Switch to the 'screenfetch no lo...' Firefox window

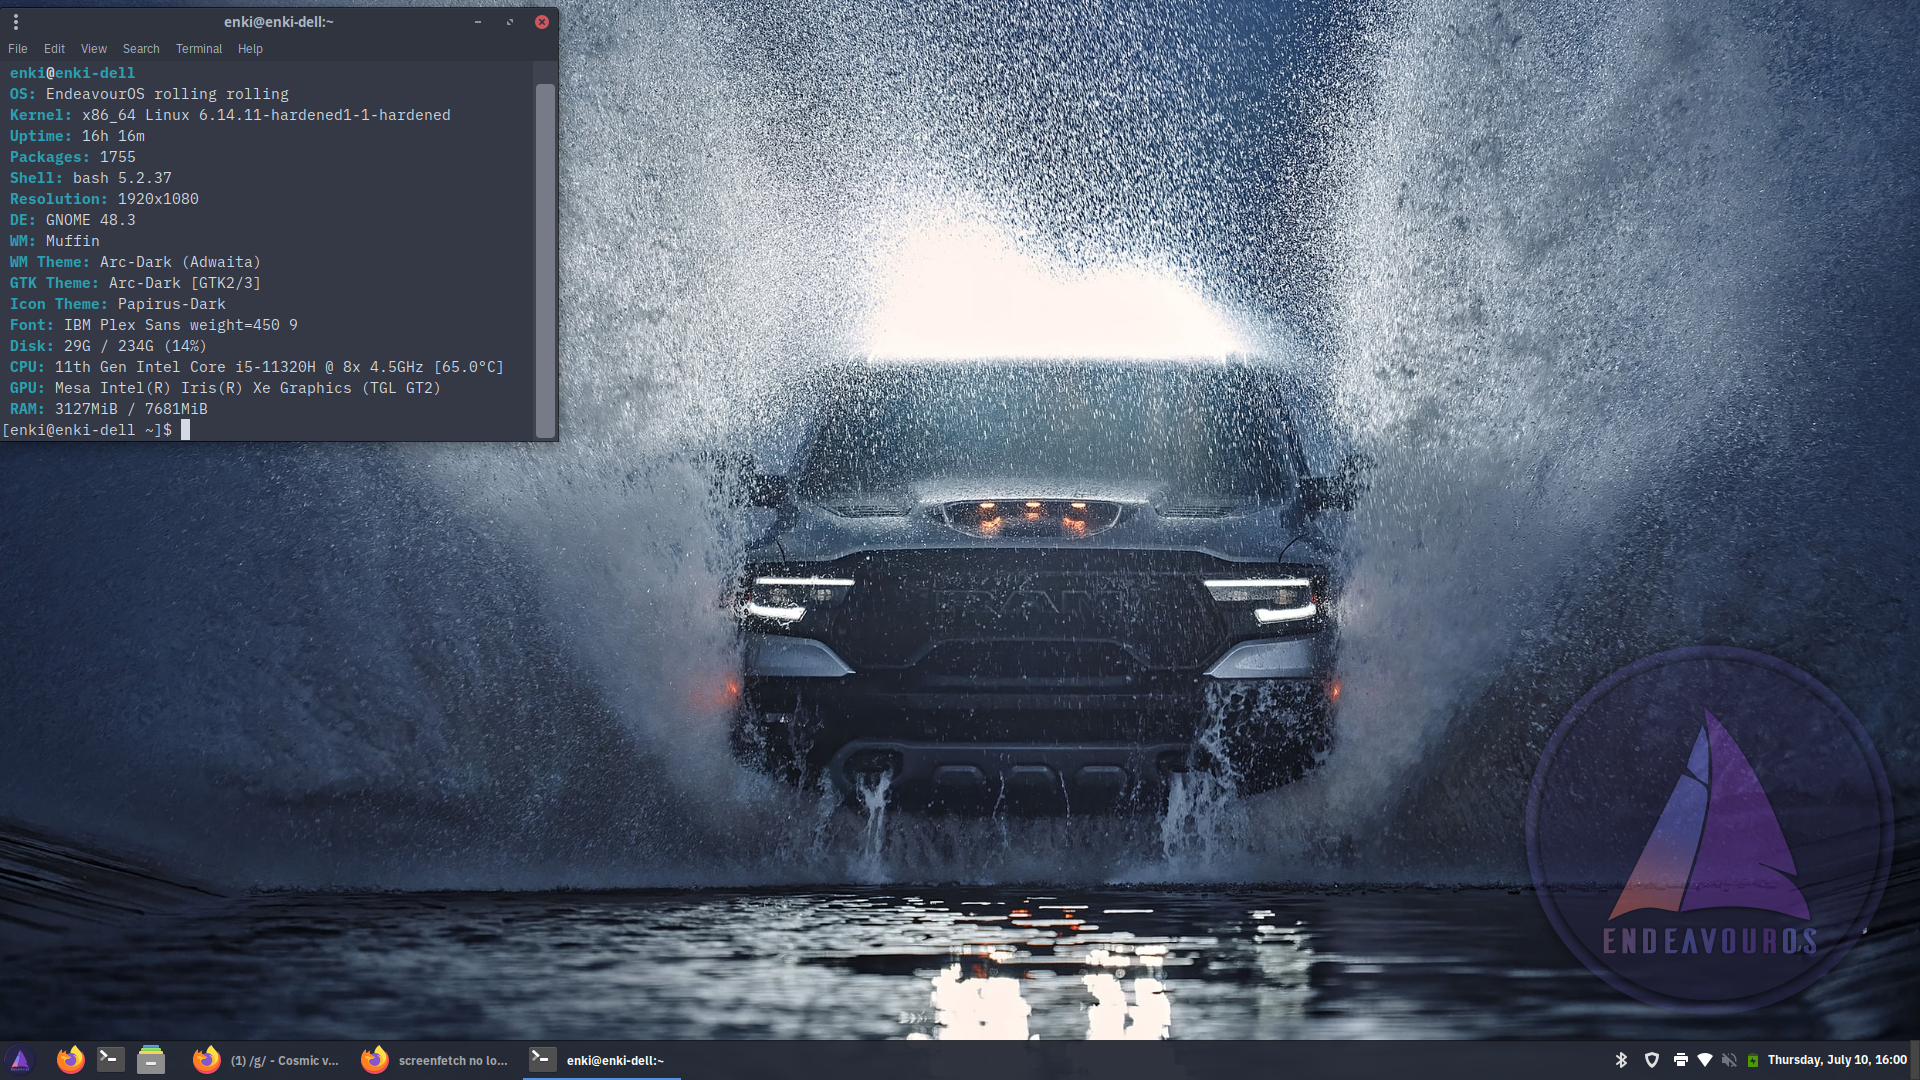(x=436, y=1060)
